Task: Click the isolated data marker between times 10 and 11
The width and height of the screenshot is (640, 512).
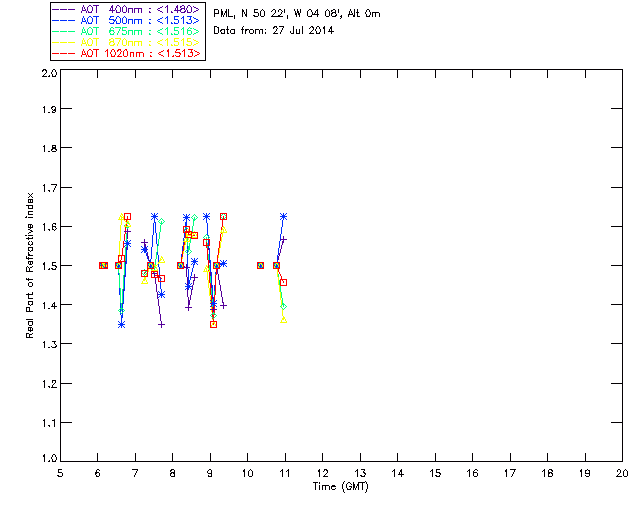Action: 260,265
